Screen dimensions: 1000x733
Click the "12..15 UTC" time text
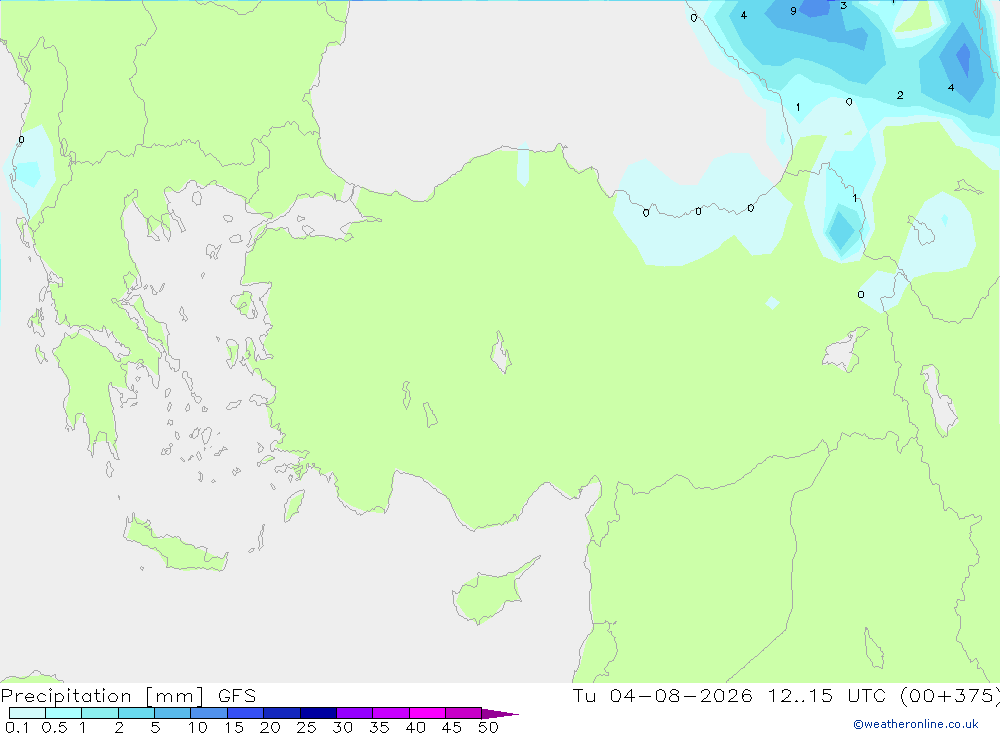point(827,695)
